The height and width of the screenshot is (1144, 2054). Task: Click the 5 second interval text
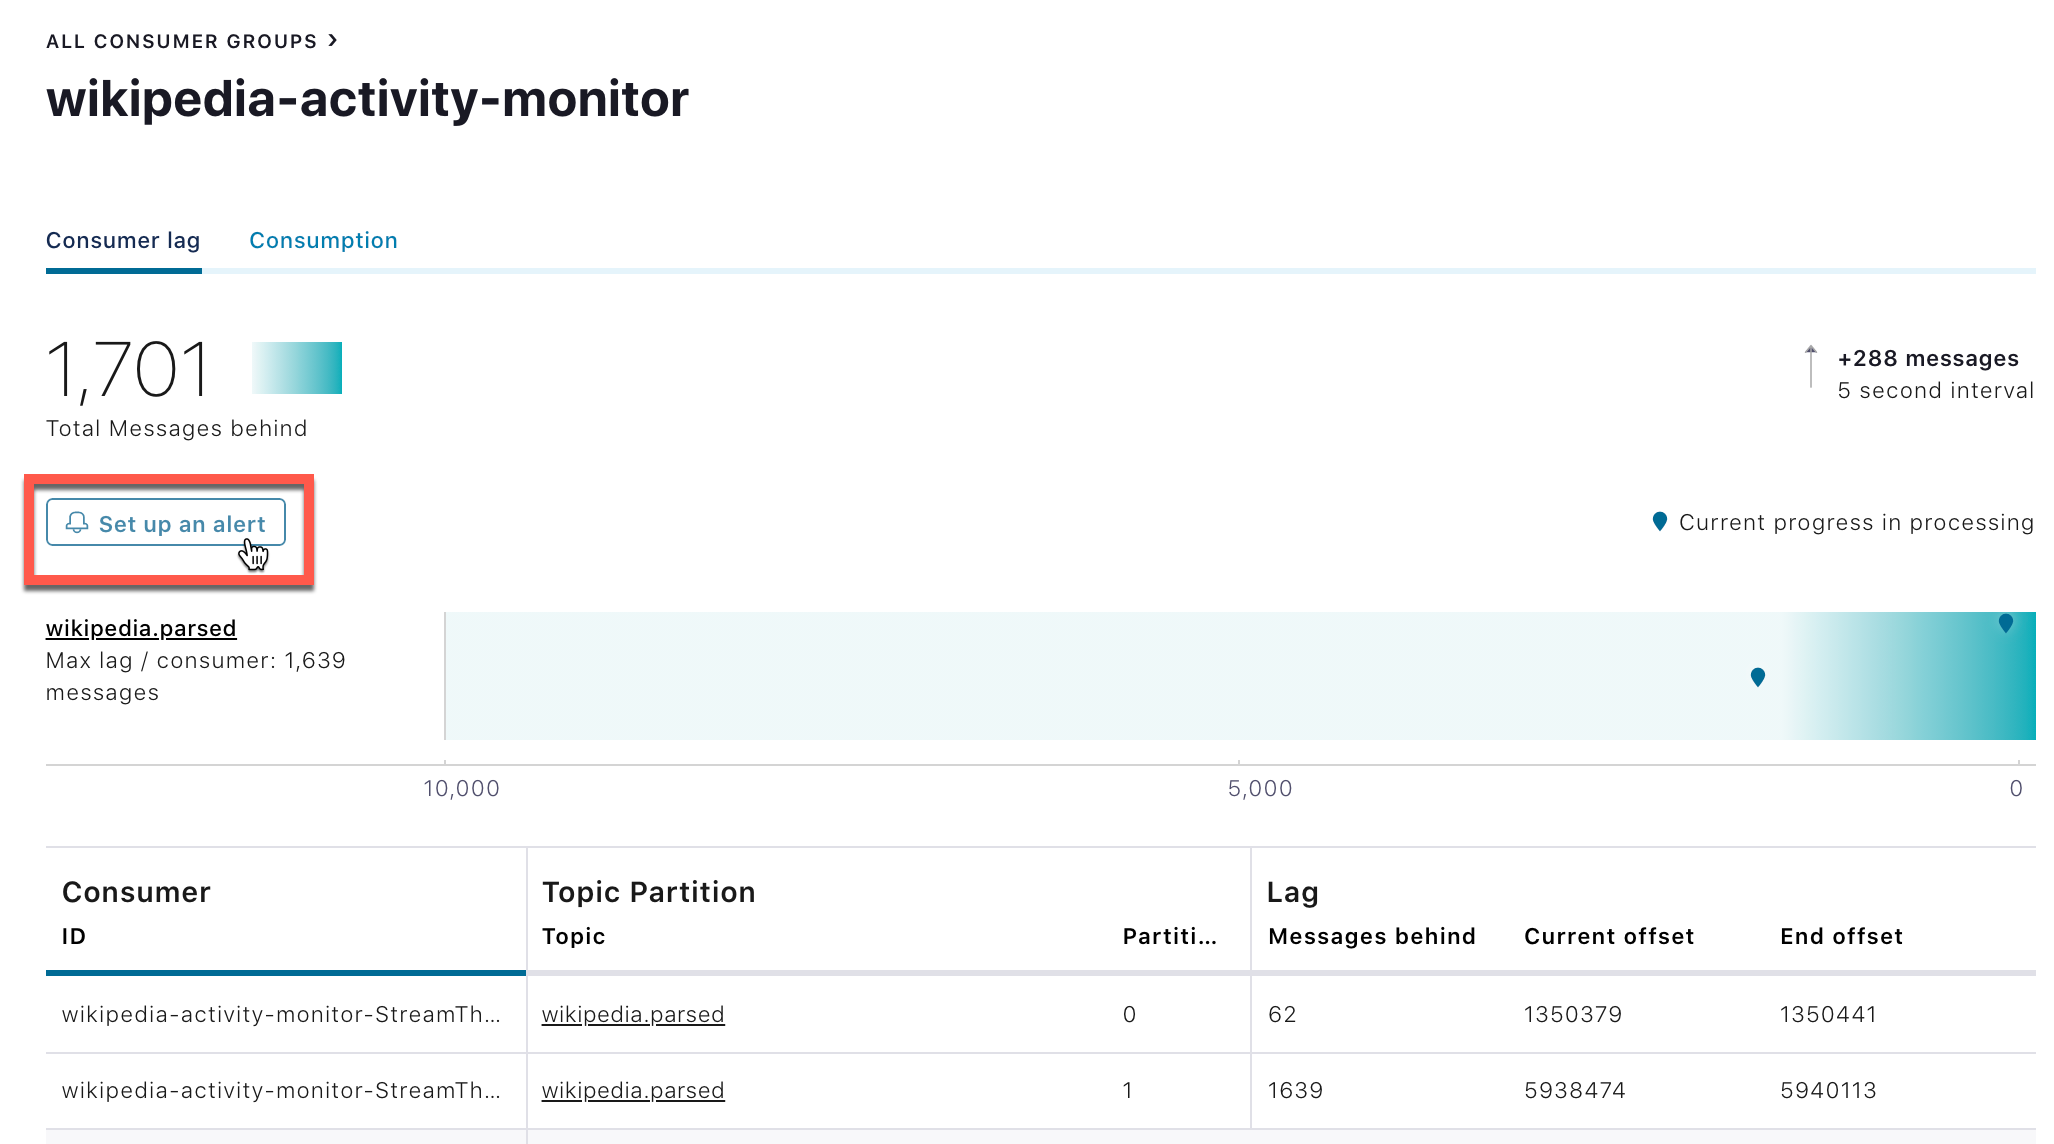1935,390
